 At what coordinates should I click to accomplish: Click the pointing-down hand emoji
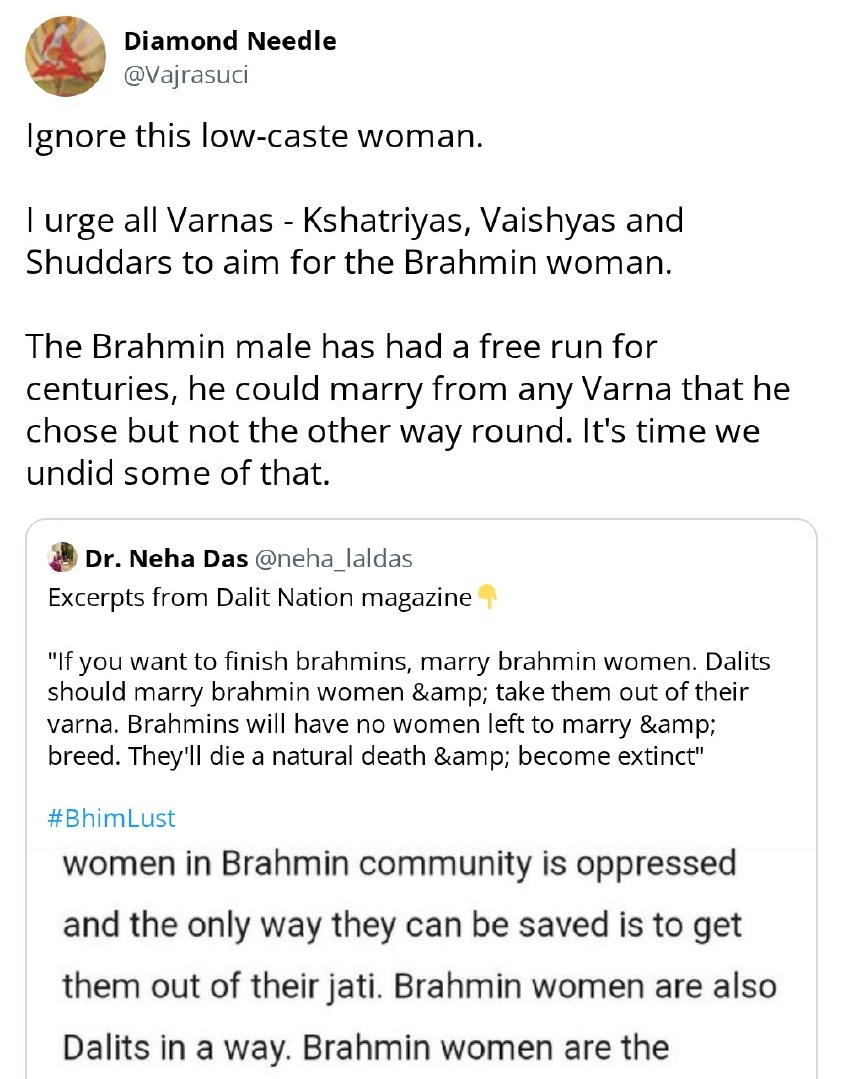(x=486, y=598)
